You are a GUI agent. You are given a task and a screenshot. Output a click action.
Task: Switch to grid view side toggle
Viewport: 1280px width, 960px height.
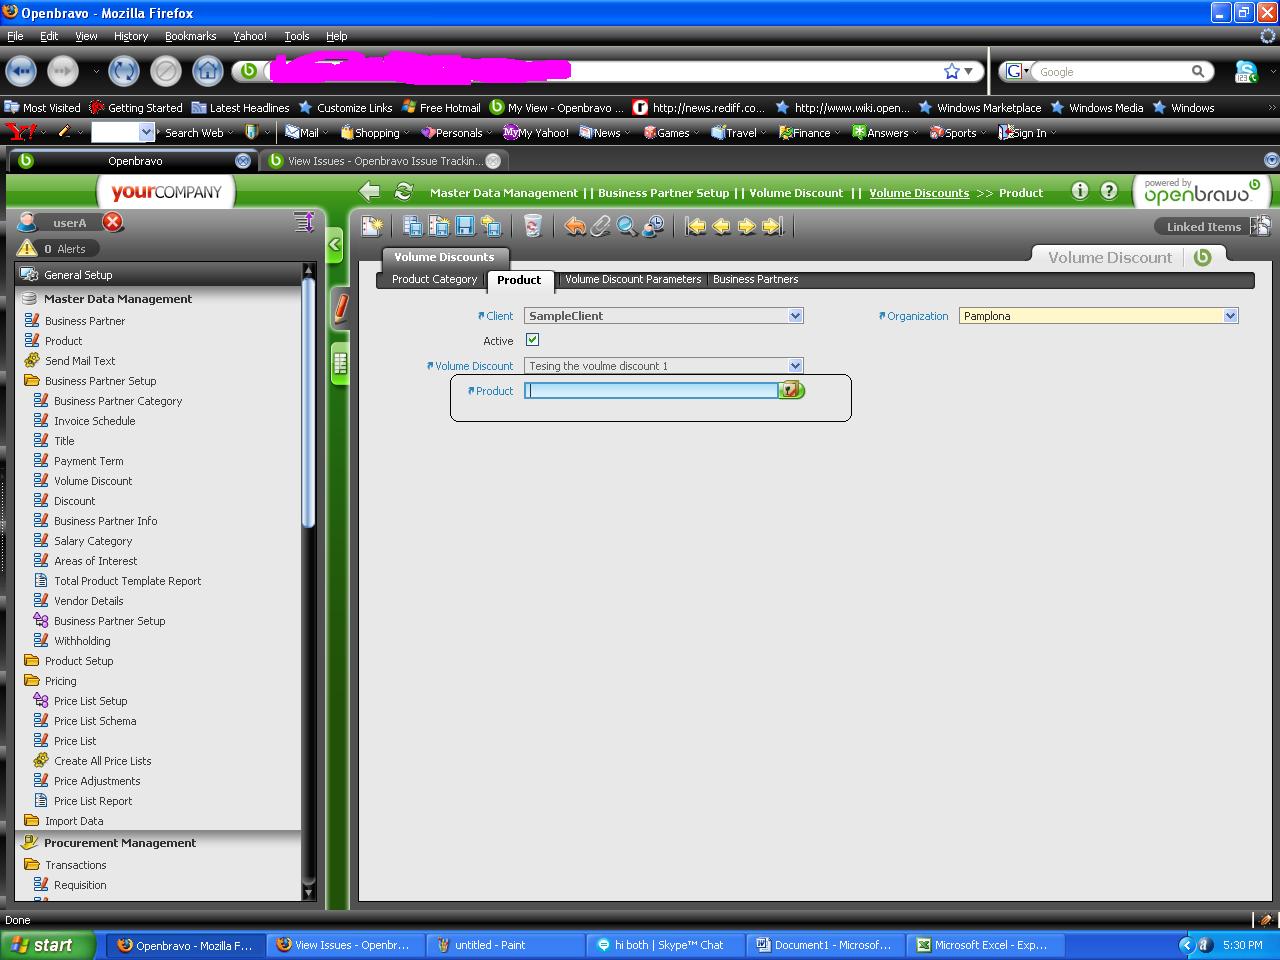point(340,364)
